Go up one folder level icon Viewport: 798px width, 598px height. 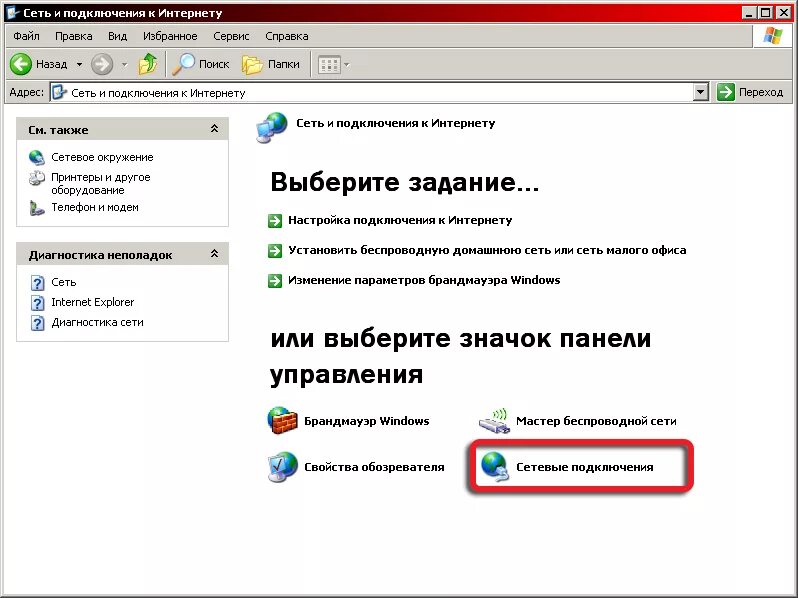148,64
